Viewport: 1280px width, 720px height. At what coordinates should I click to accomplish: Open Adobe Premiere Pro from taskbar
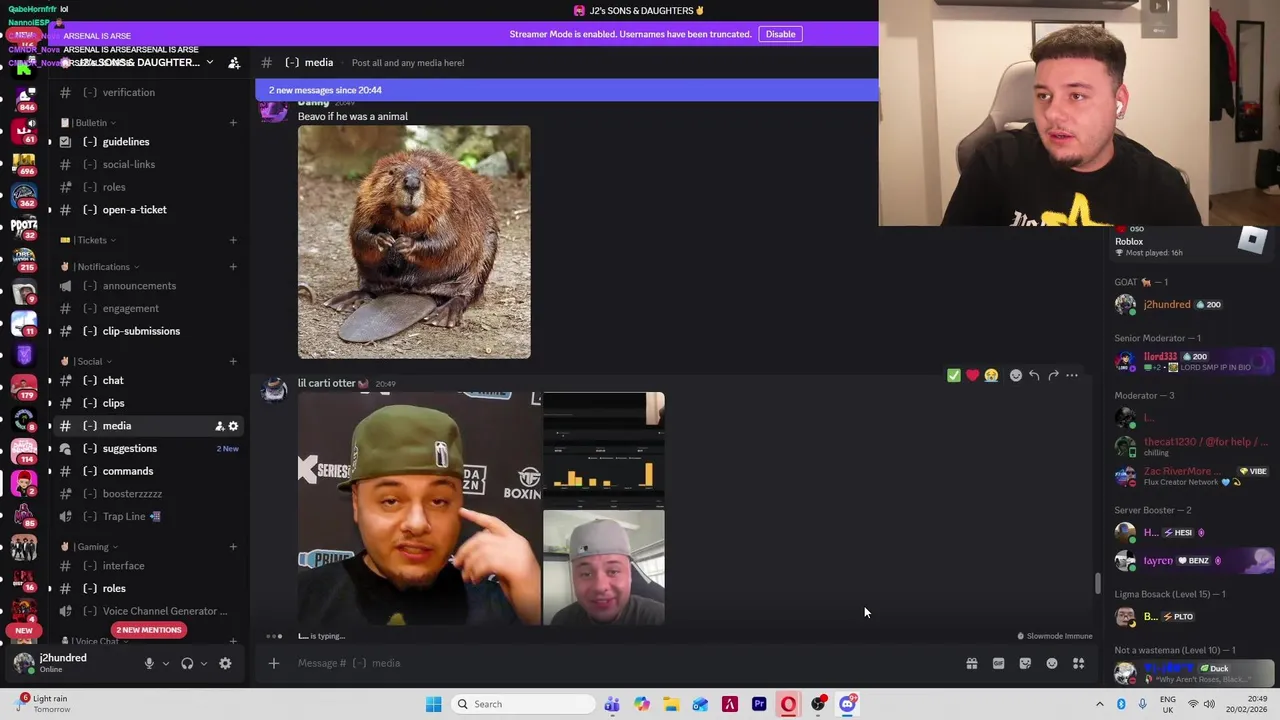759,704
